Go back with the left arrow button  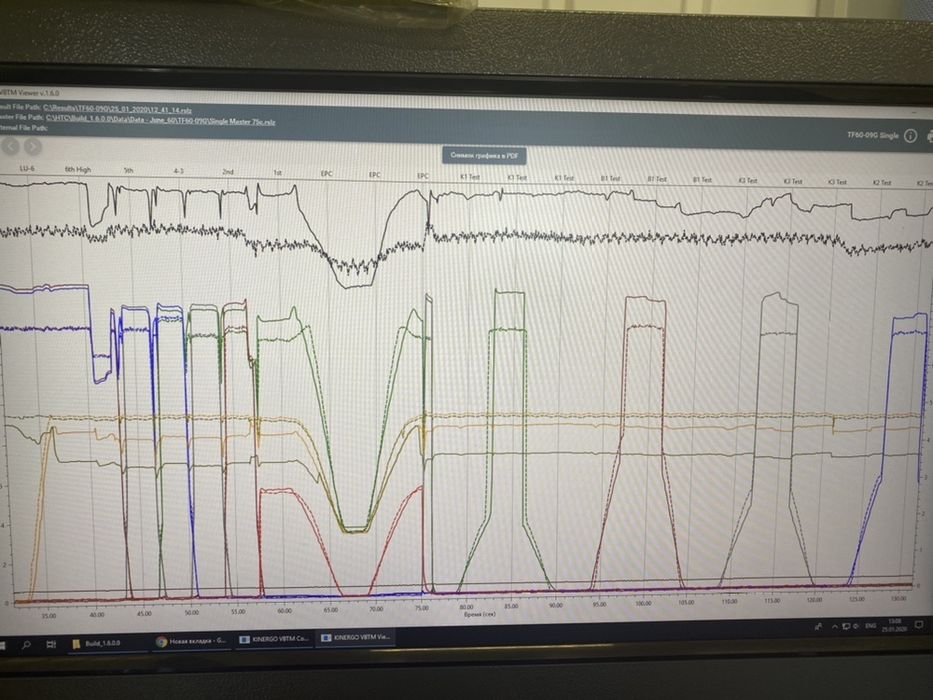click(10, 146)
